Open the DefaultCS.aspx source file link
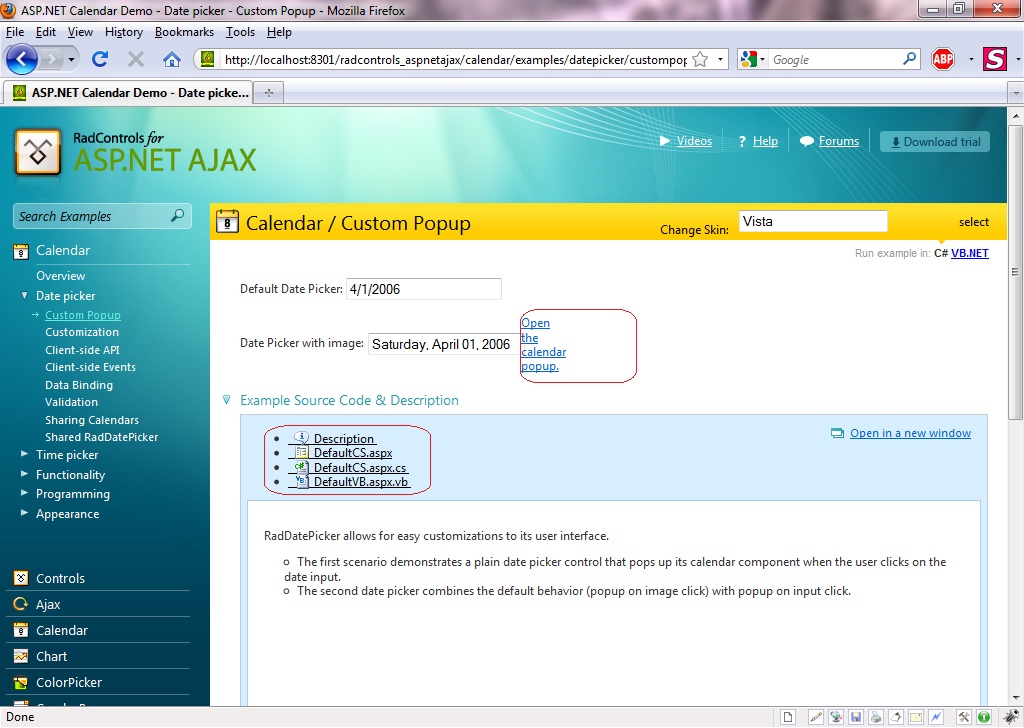 (x=353, y=452)
